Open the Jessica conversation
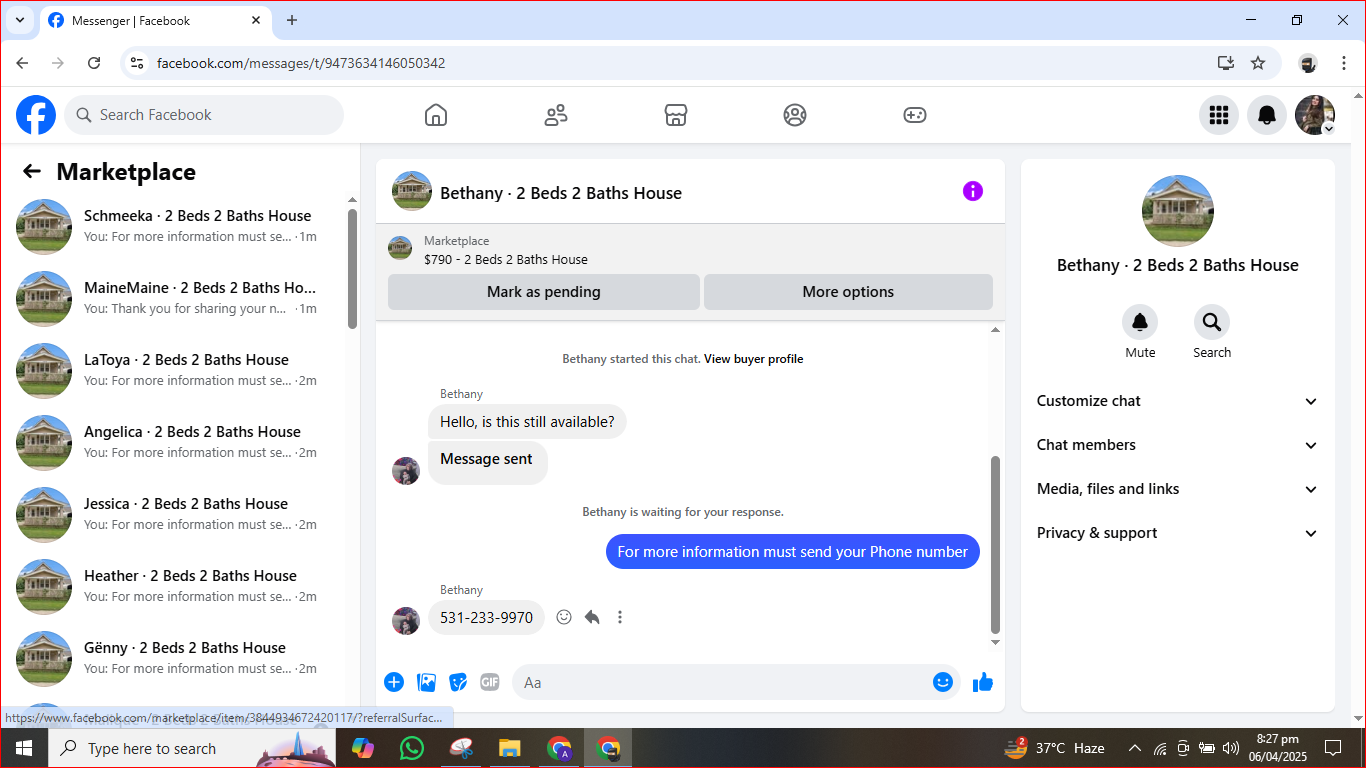 pyautogui.click(x=174, y=514)
